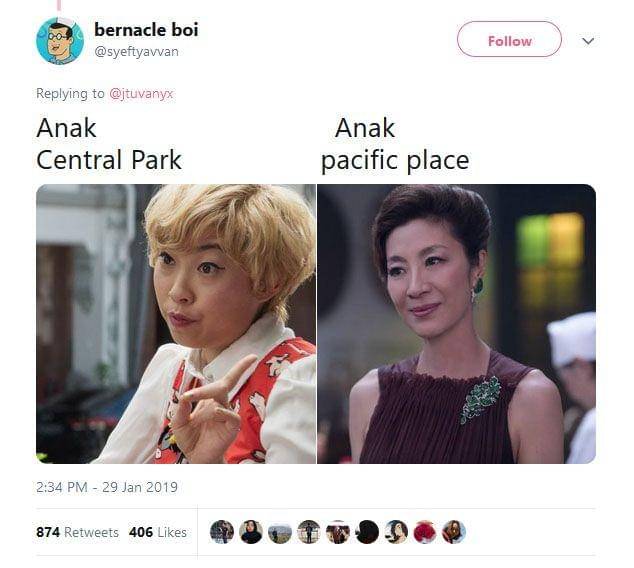Visit the @syeftyavvan handle
Screen dimensions: 634x568
(x=136, y=52)
